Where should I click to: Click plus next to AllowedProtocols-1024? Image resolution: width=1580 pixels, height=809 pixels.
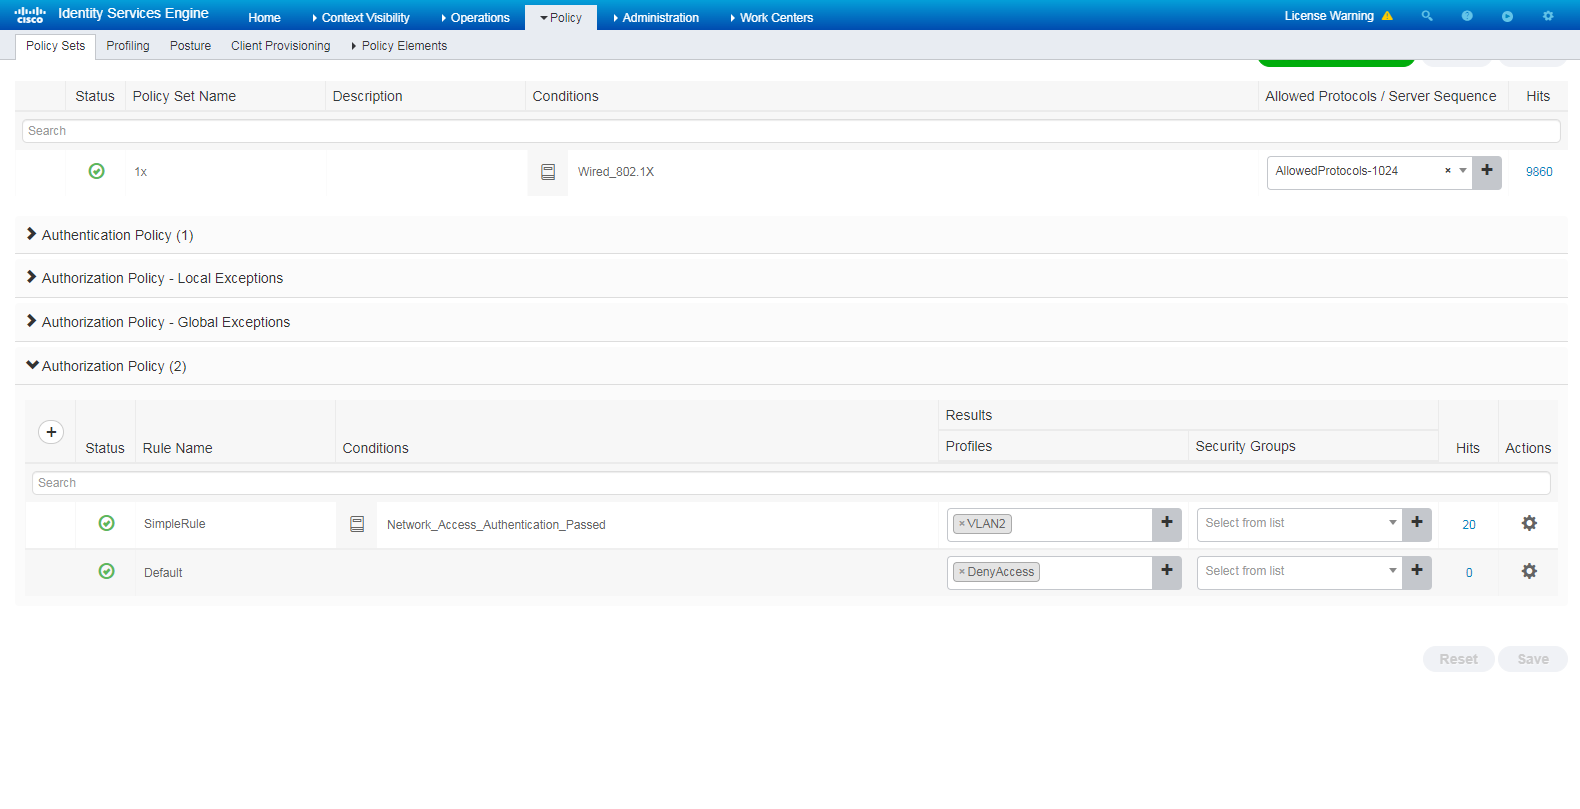tap(1487, 171)
